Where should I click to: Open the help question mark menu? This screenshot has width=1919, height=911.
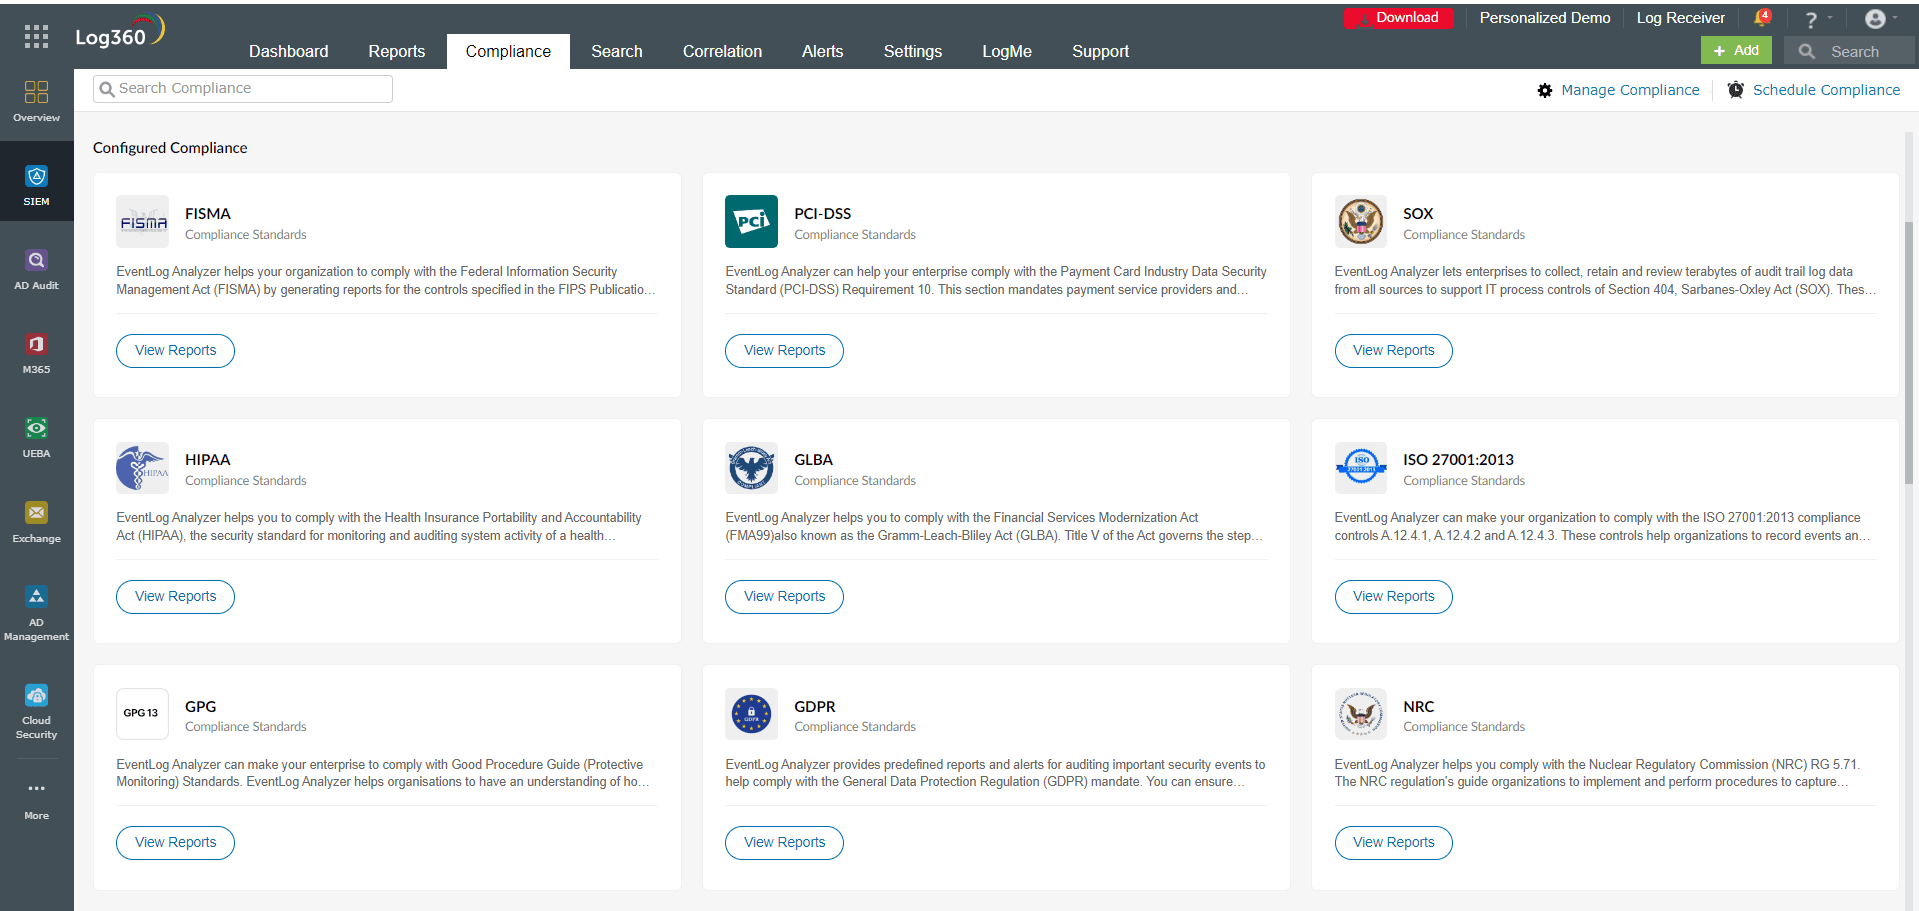[1811, 19]
